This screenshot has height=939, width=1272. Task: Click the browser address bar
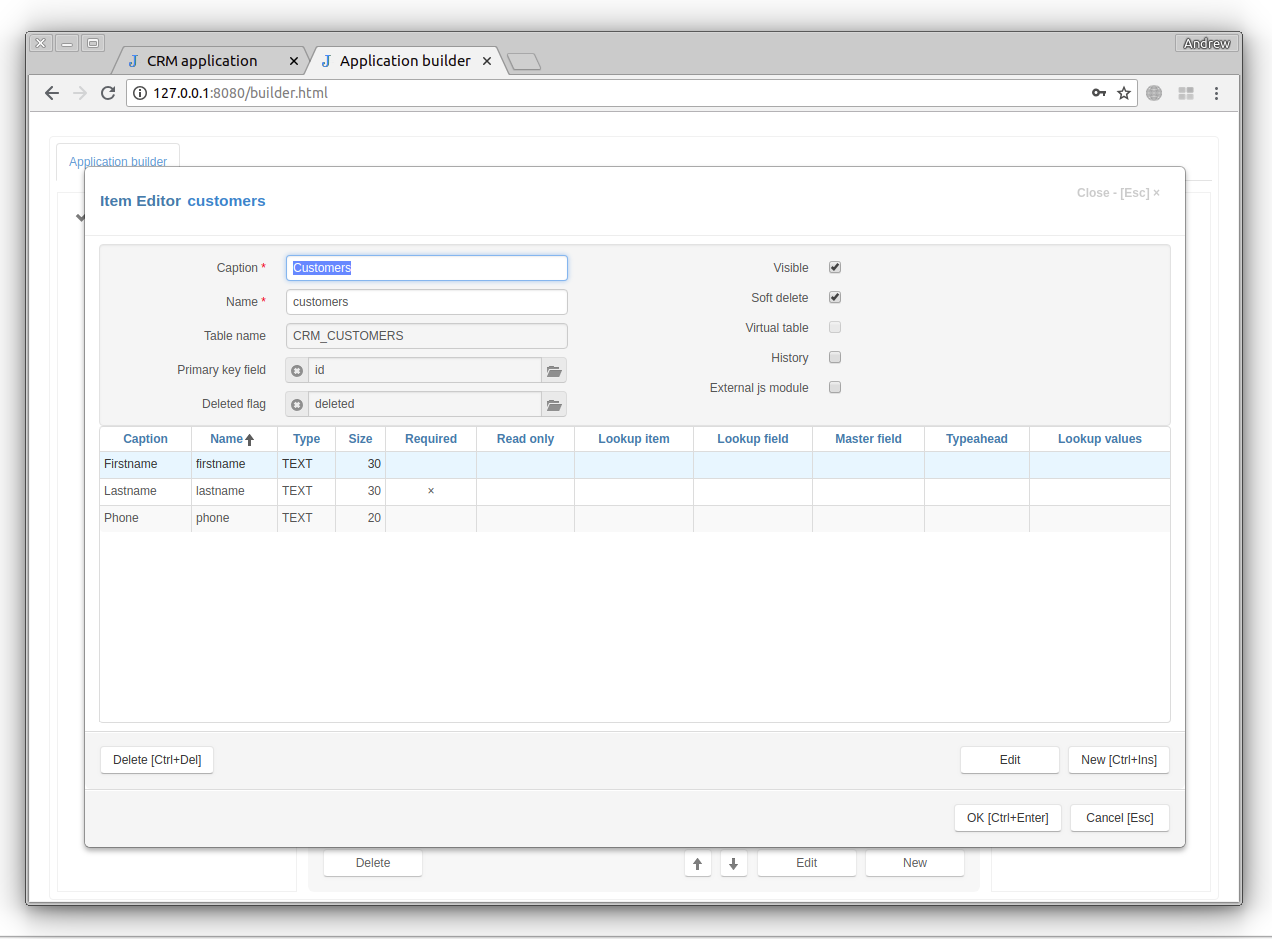pos(630,93)
